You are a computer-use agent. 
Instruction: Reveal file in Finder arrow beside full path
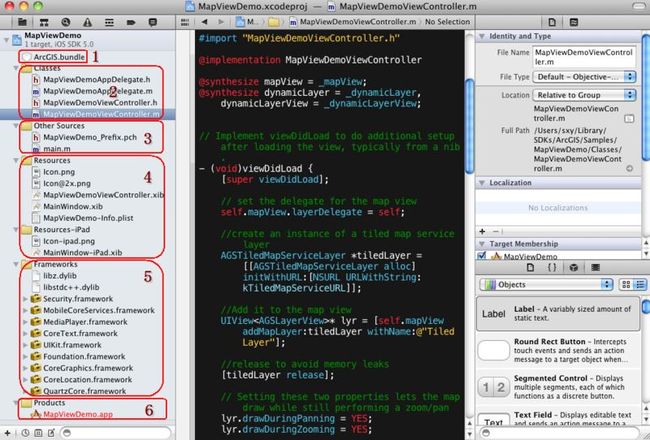point(629,168)
